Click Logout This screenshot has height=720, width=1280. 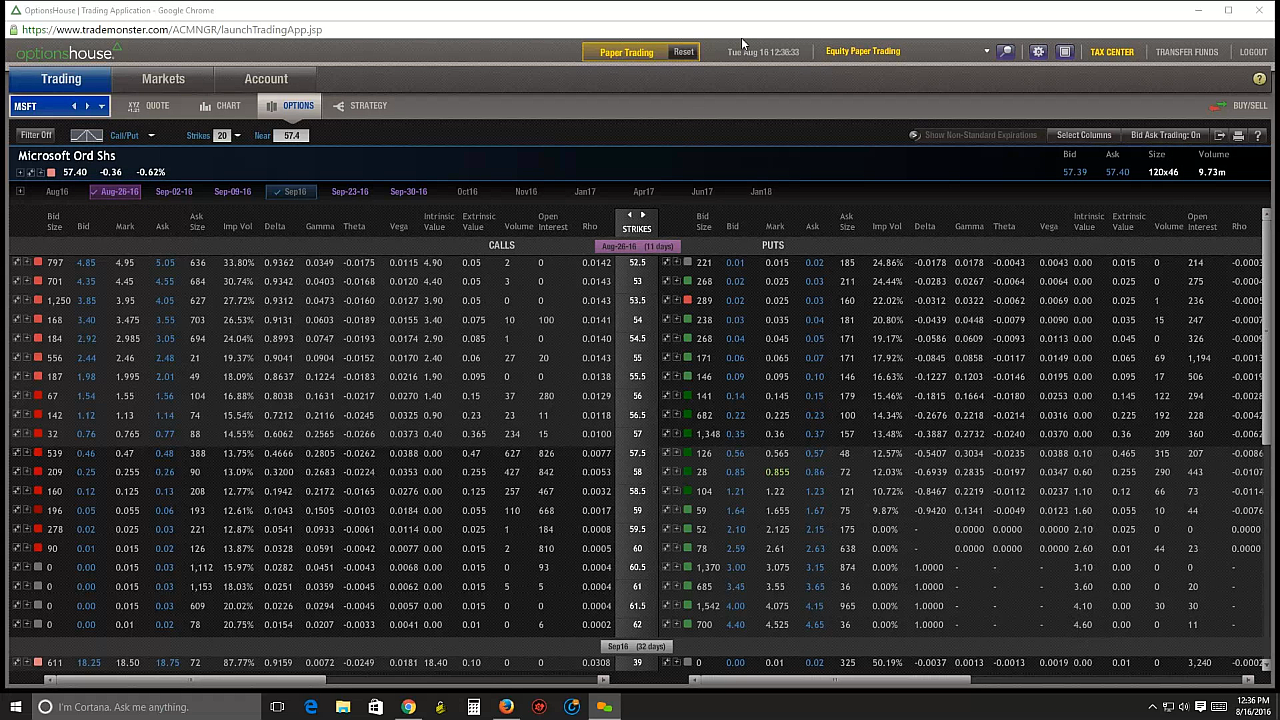(1253, 52)
